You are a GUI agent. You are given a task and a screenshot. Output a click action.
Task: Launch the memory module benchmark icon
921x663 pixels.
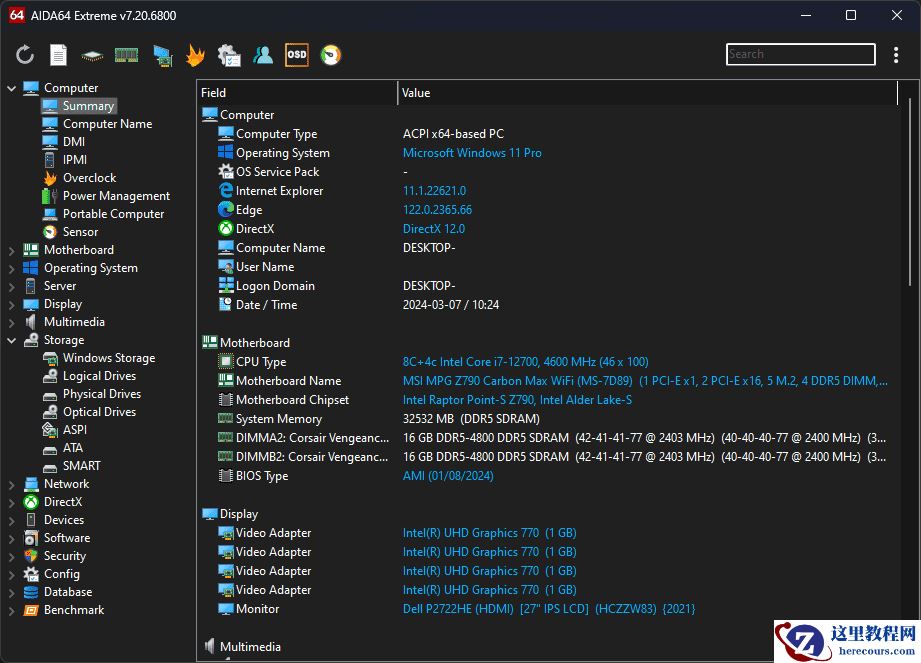tap(126, 55)
